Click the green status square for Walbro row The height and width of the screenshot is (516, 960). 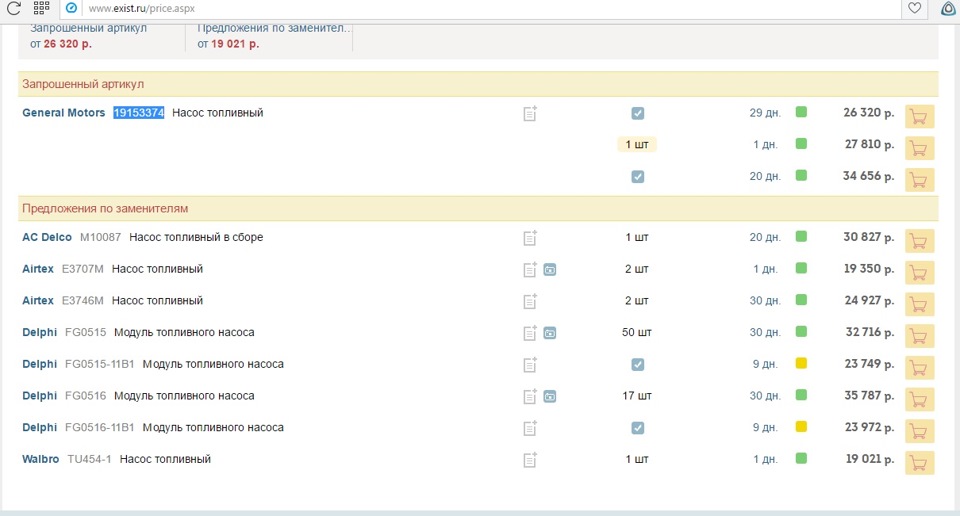coord(801,458)
